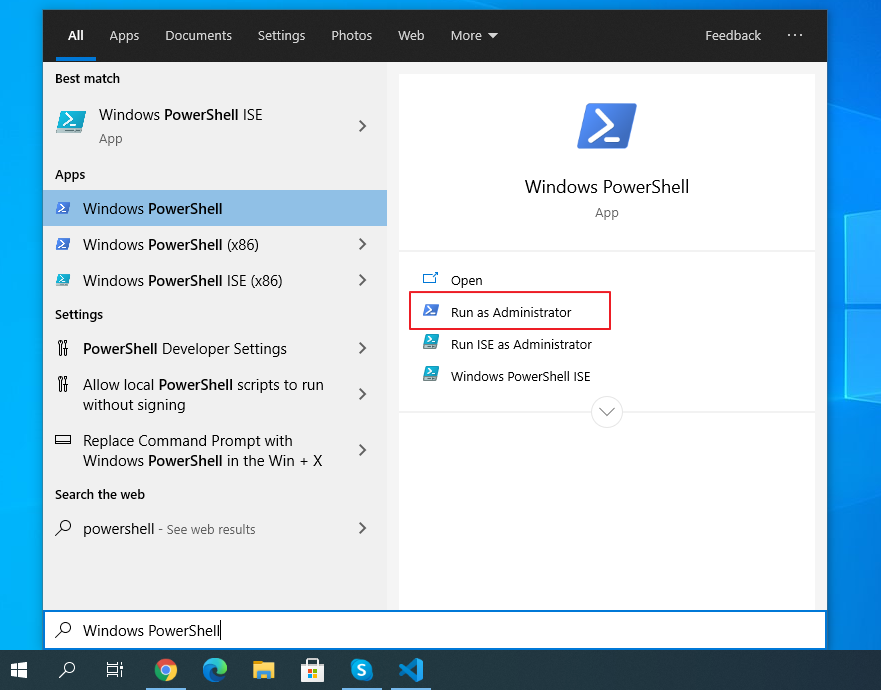Expand PowerShell Developer Settings arrow
The width and height of the screenshot is (881, 690).
tap(362, 349)
